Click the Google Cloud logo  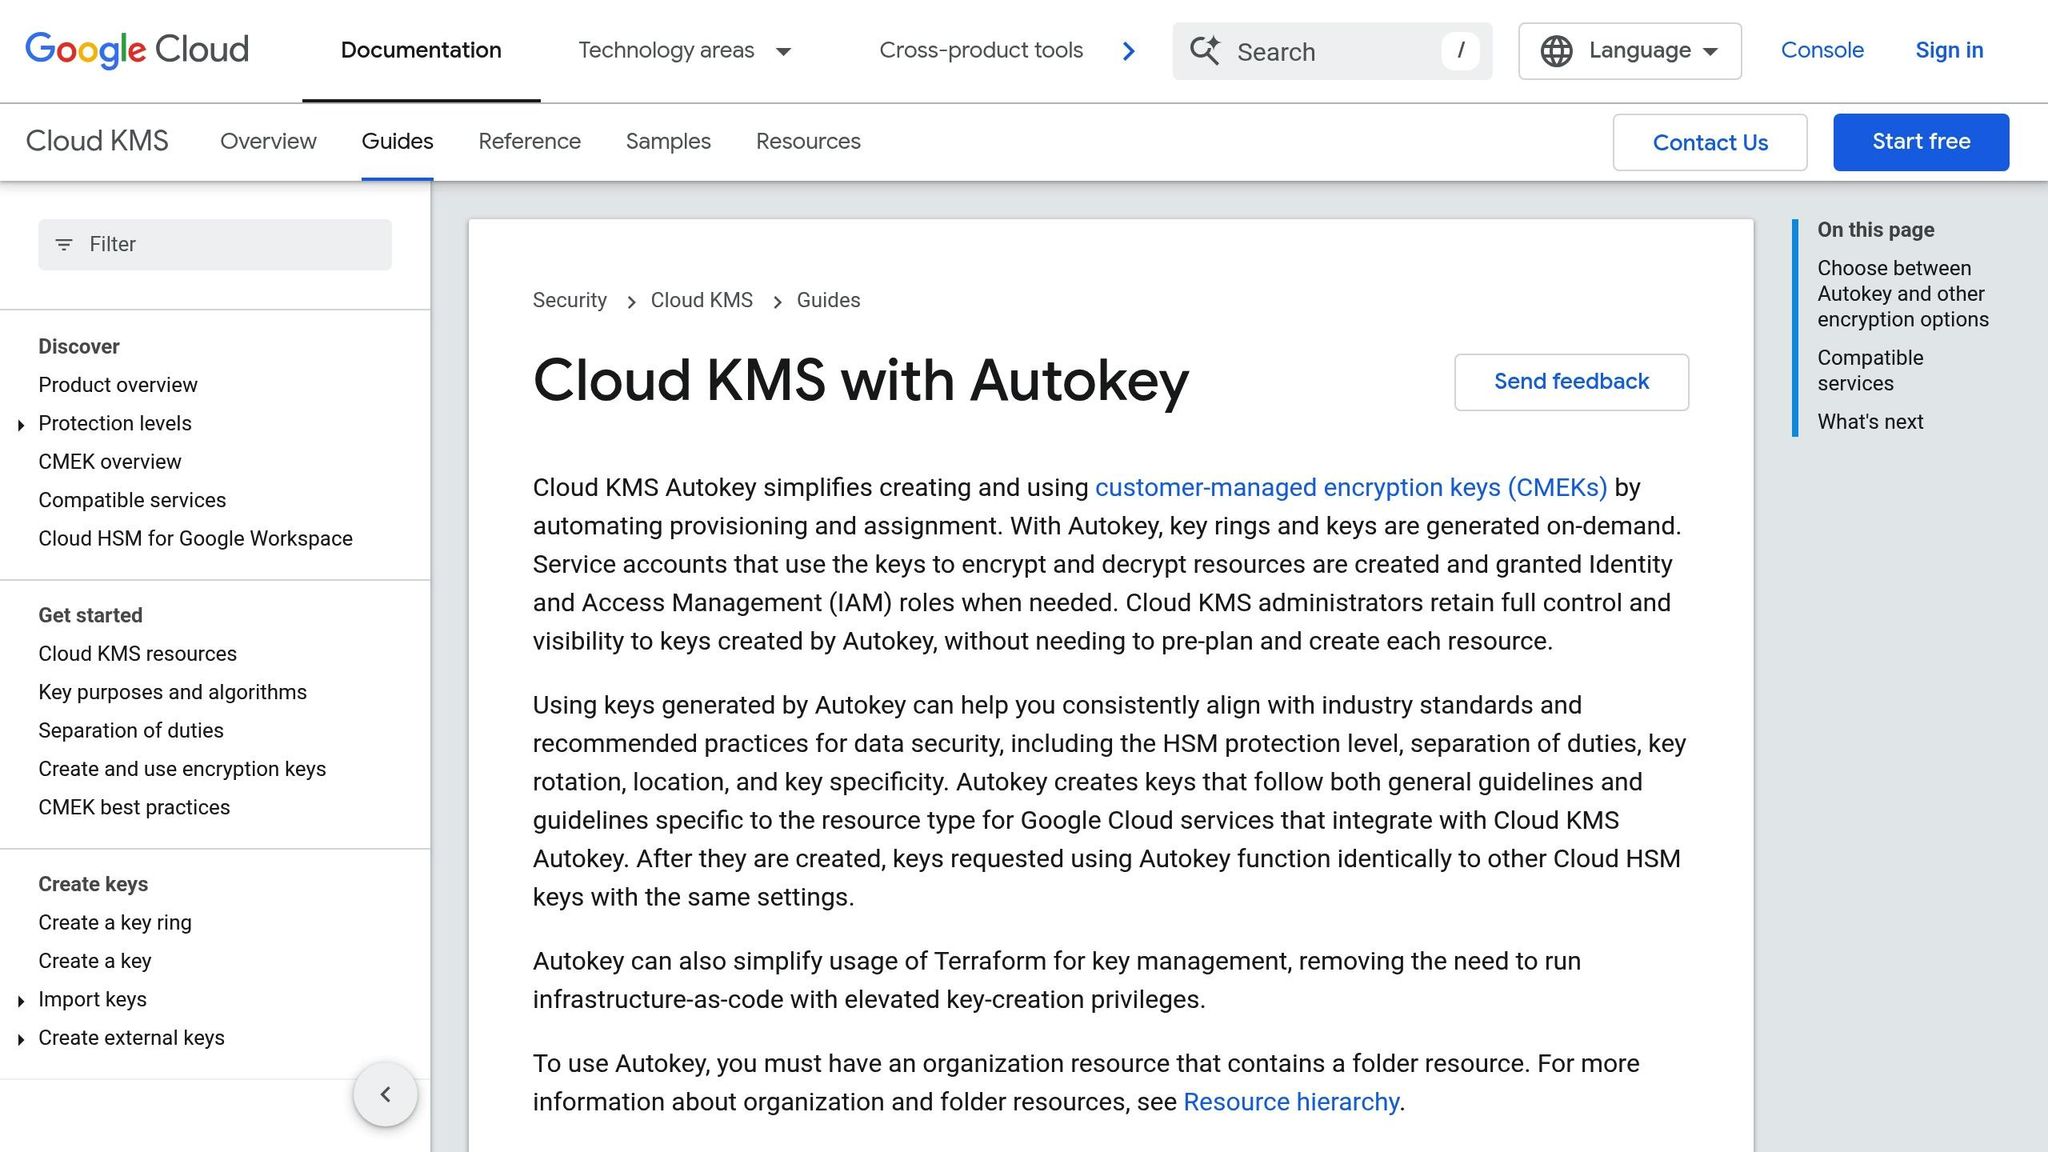[x=137, y=50]
